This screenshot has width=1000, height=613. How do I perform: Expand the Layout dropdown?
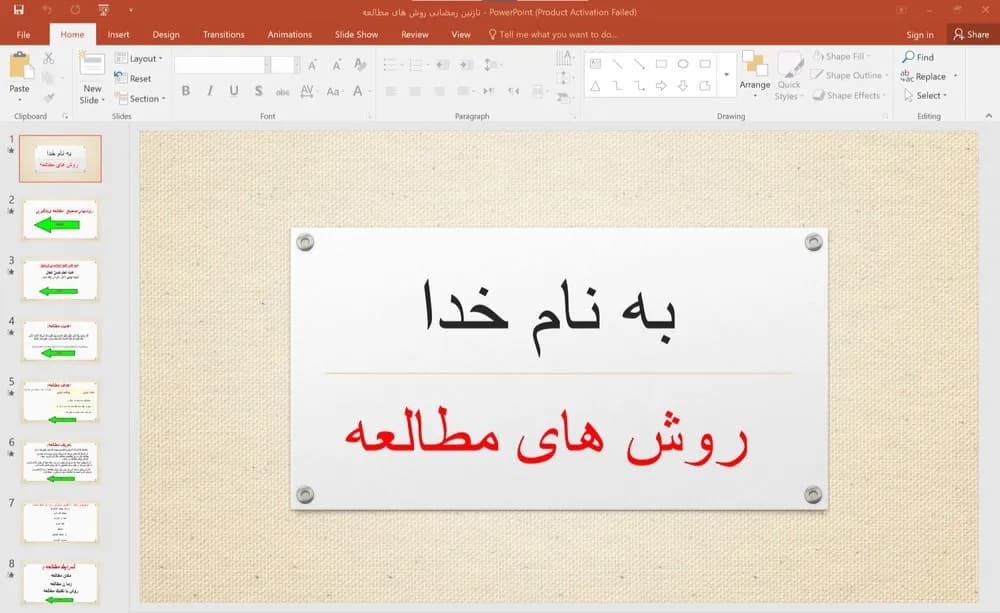[x=138, y=58]
